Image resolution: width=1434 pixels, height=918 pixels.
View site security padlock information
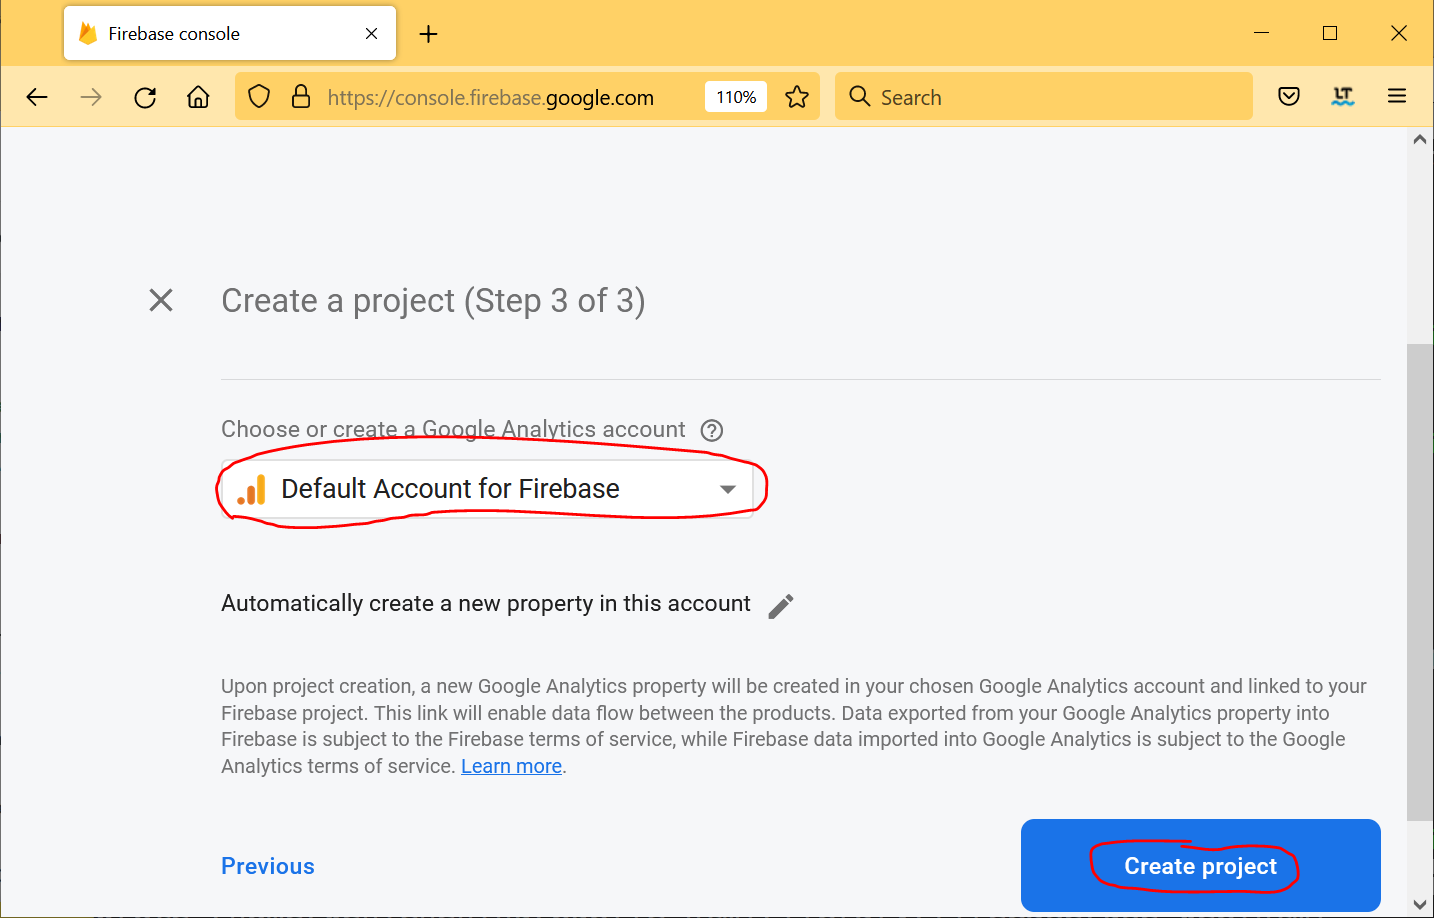tap(301, 97)
